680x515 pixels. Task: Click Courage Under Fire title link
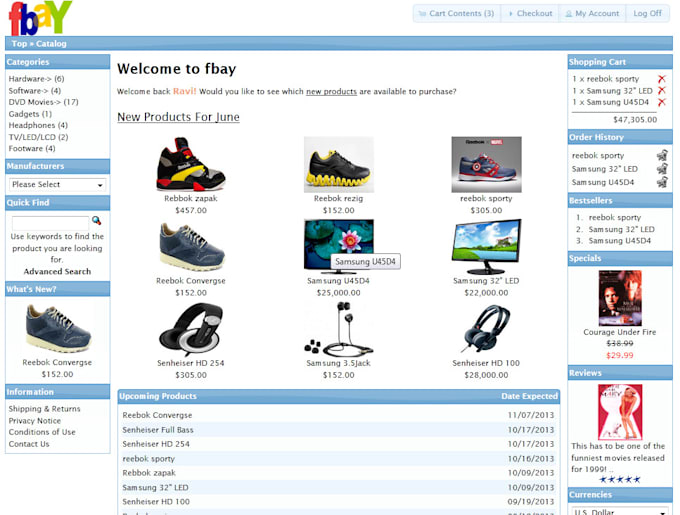620,332
